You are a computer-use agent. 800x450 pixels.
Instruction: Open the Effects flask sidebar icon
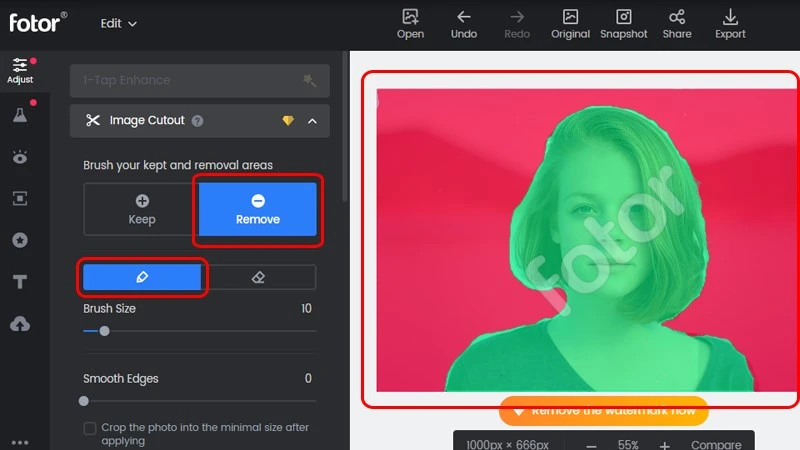[19, 115]
